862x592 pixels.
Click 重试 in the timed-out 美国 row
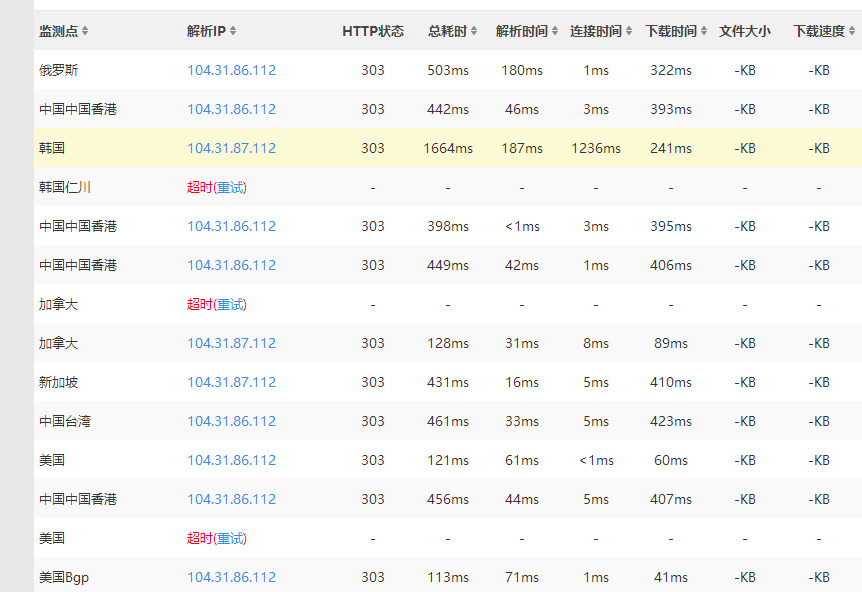point(230,538)
